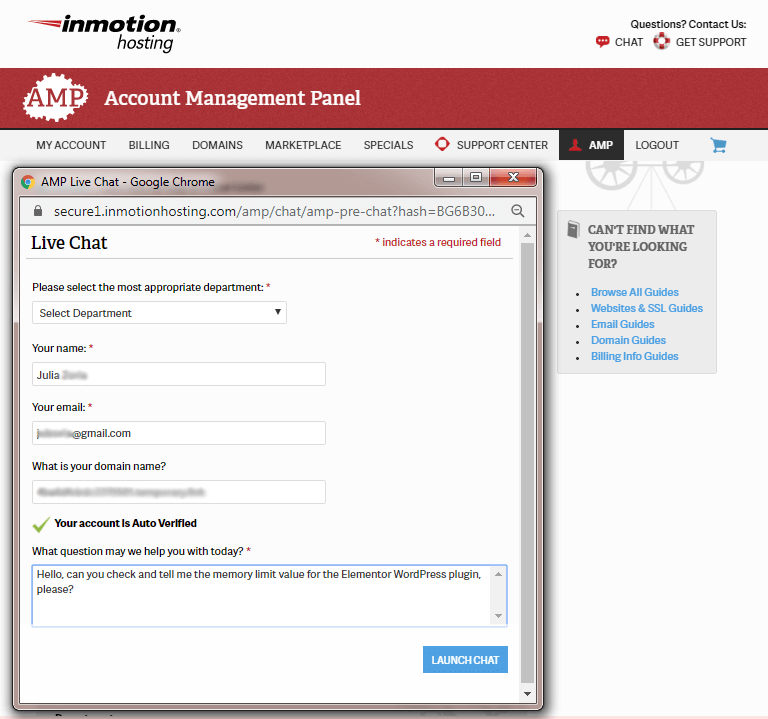Click the chat window vertical scrollbar

pos(528,463)
